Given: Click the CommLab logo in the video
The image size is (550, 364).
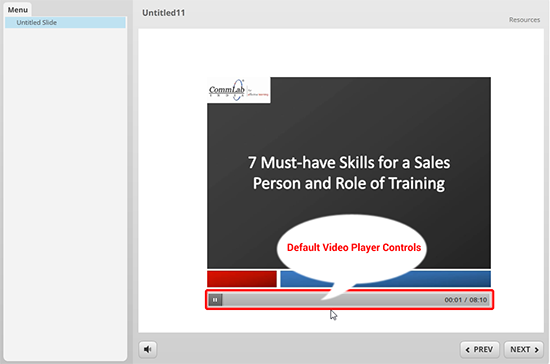Looking at the screenshot, I should pyautogui.click(x=239, y=90).
